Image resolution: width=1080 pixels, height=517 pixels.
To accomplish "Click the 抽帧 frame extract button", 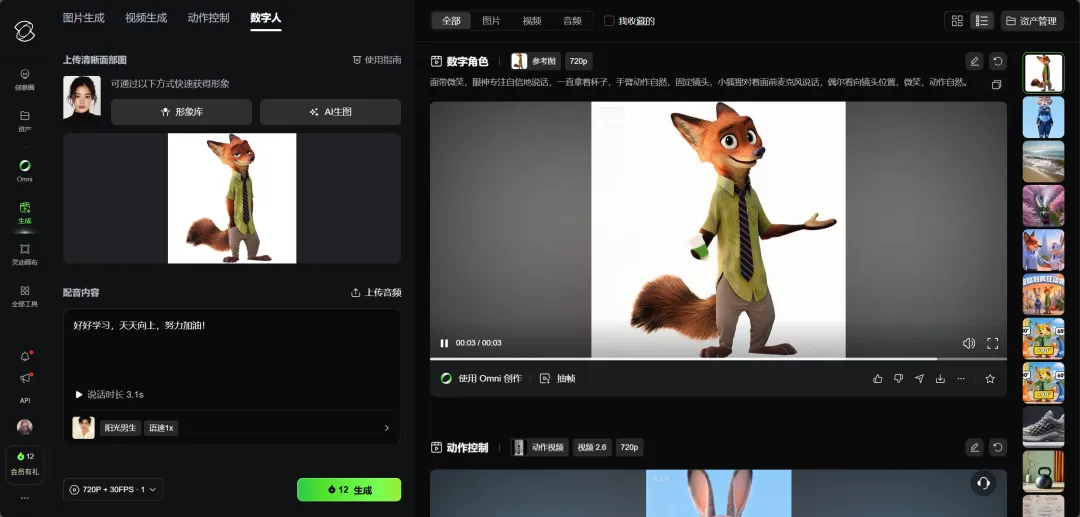I will click(x=558, y=378).
